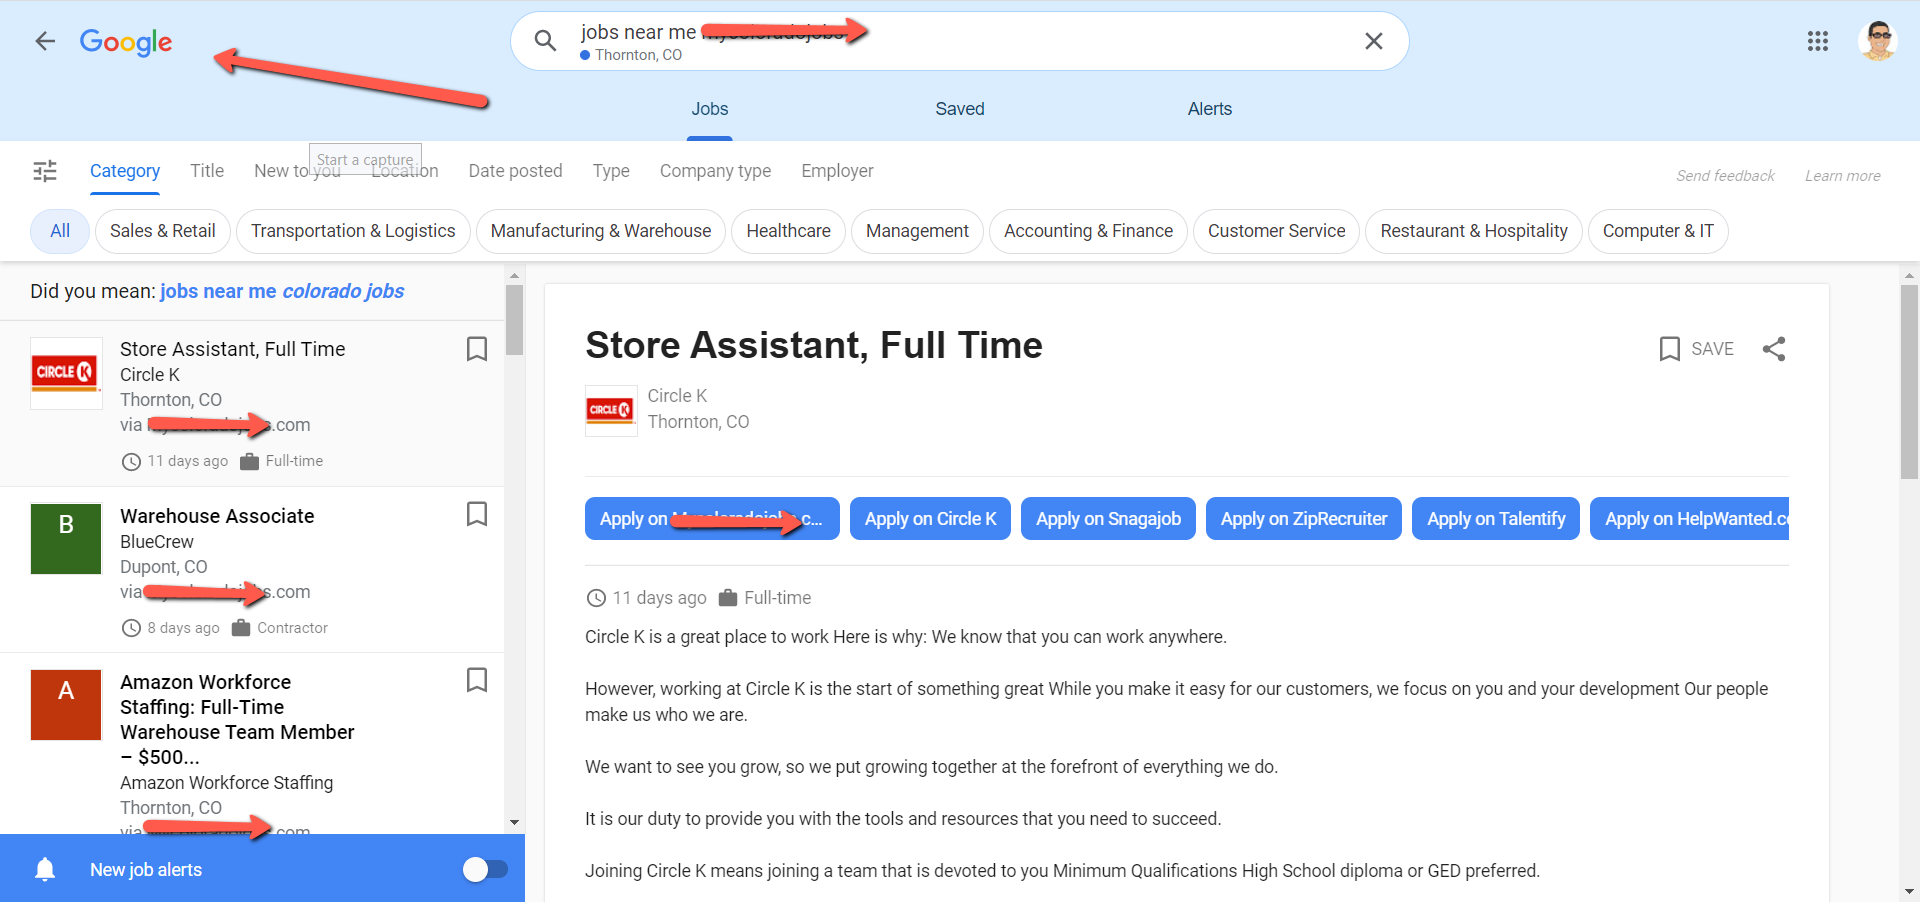This screenshot has height=902, width=1920.
Task: Filter by Restaurant & Hospitality
Action: pos(1474,231)
